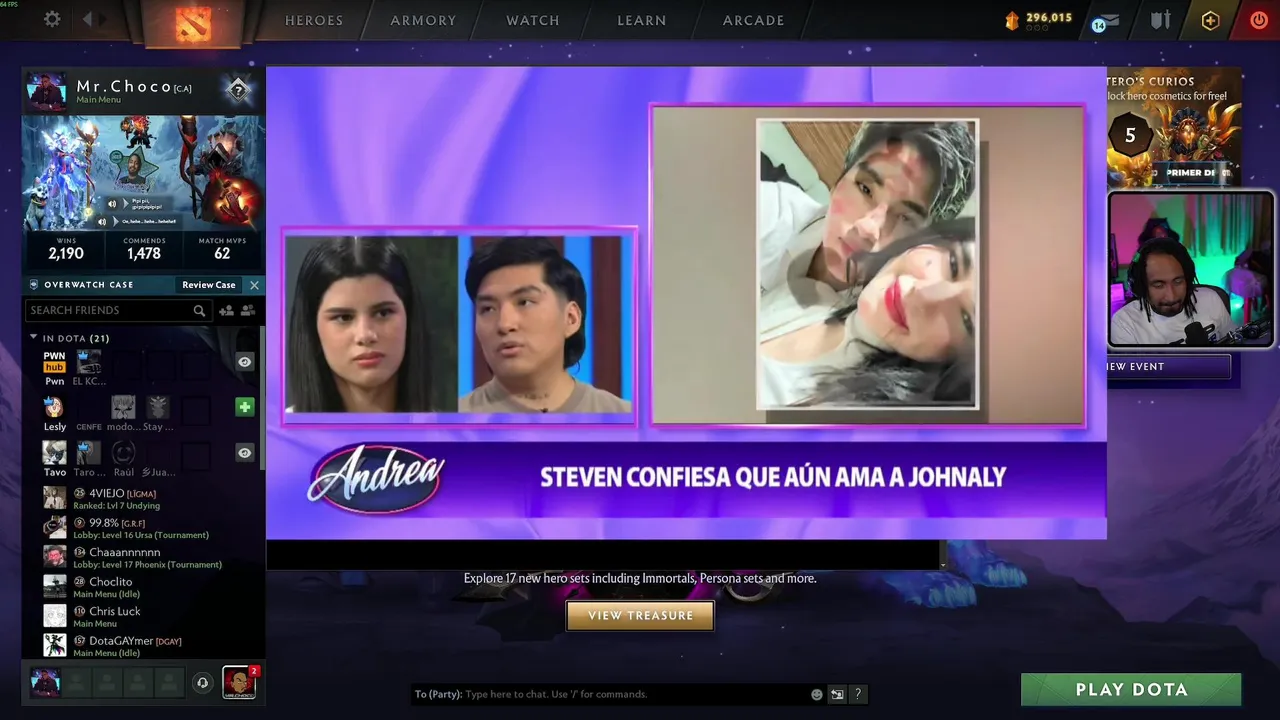Collapse the In Dota friends group
Image resolution: width=1280 pixels, height=720 pixels.
pos(33,338)
